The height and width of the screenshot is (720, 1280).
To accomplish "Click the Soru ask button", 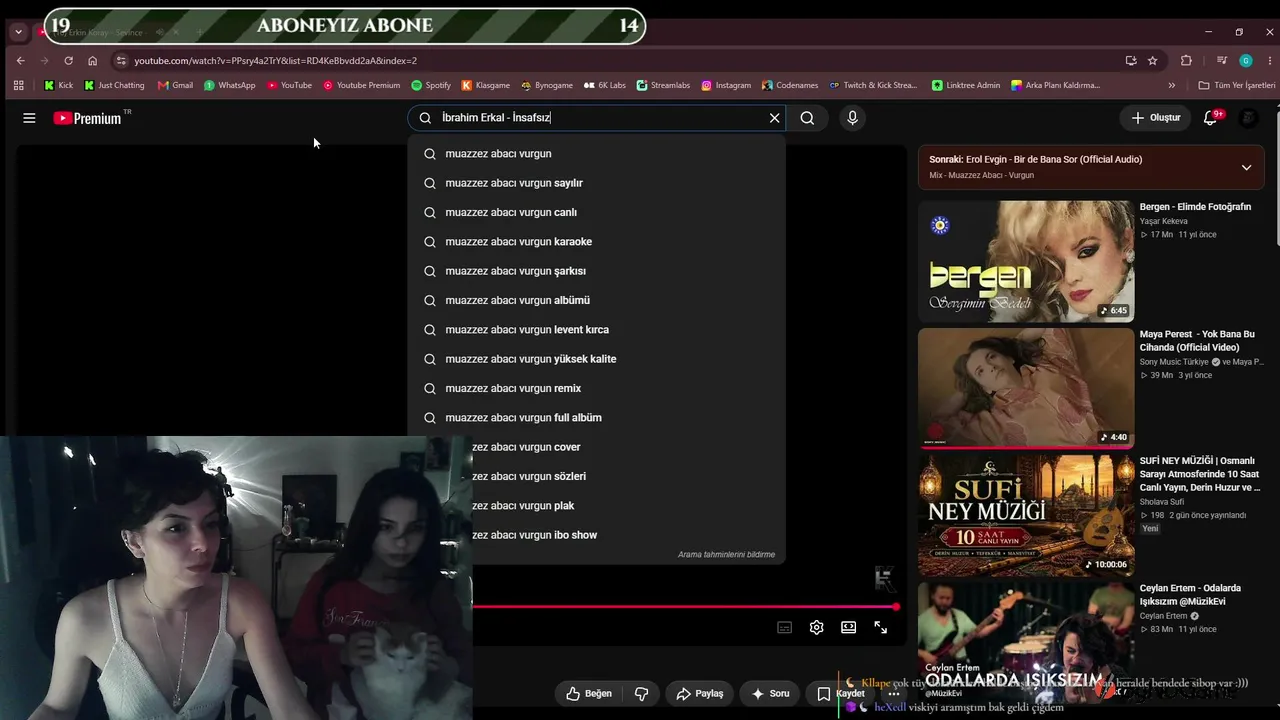I will click(x=770, y=693).
